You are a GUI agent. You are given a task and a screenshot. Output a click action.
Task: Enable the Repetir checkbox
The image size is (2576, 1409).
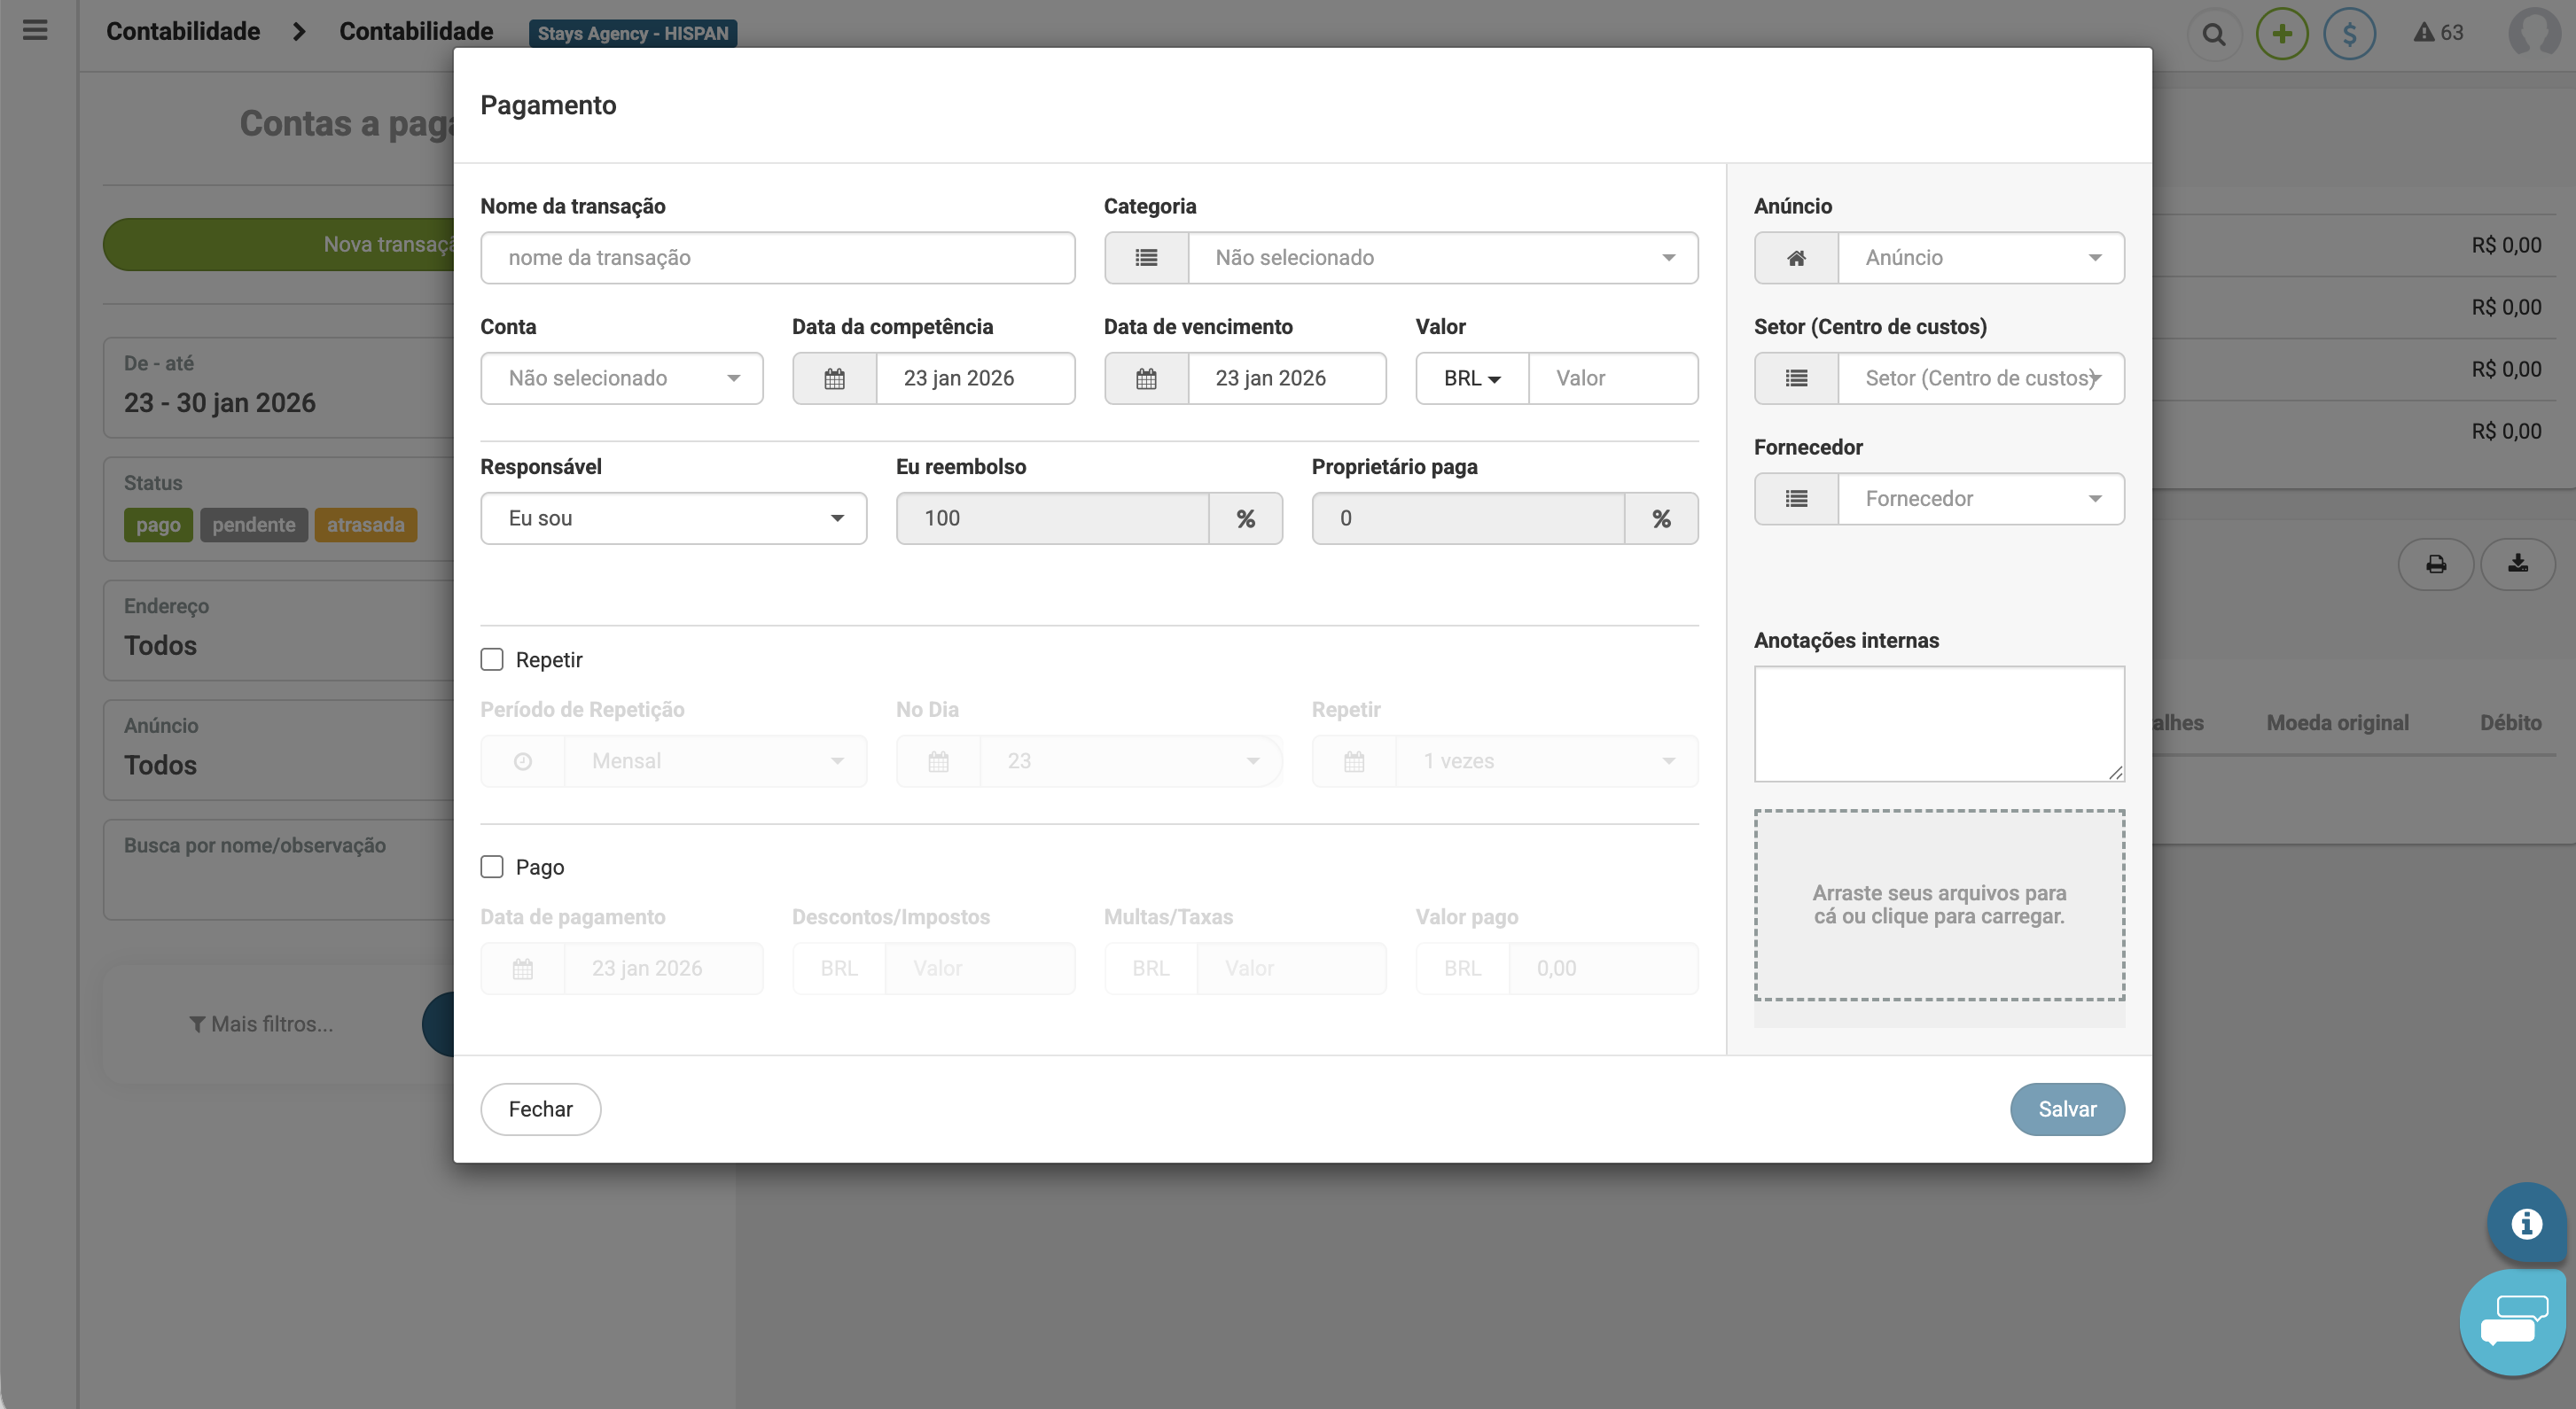pos(492,660)
